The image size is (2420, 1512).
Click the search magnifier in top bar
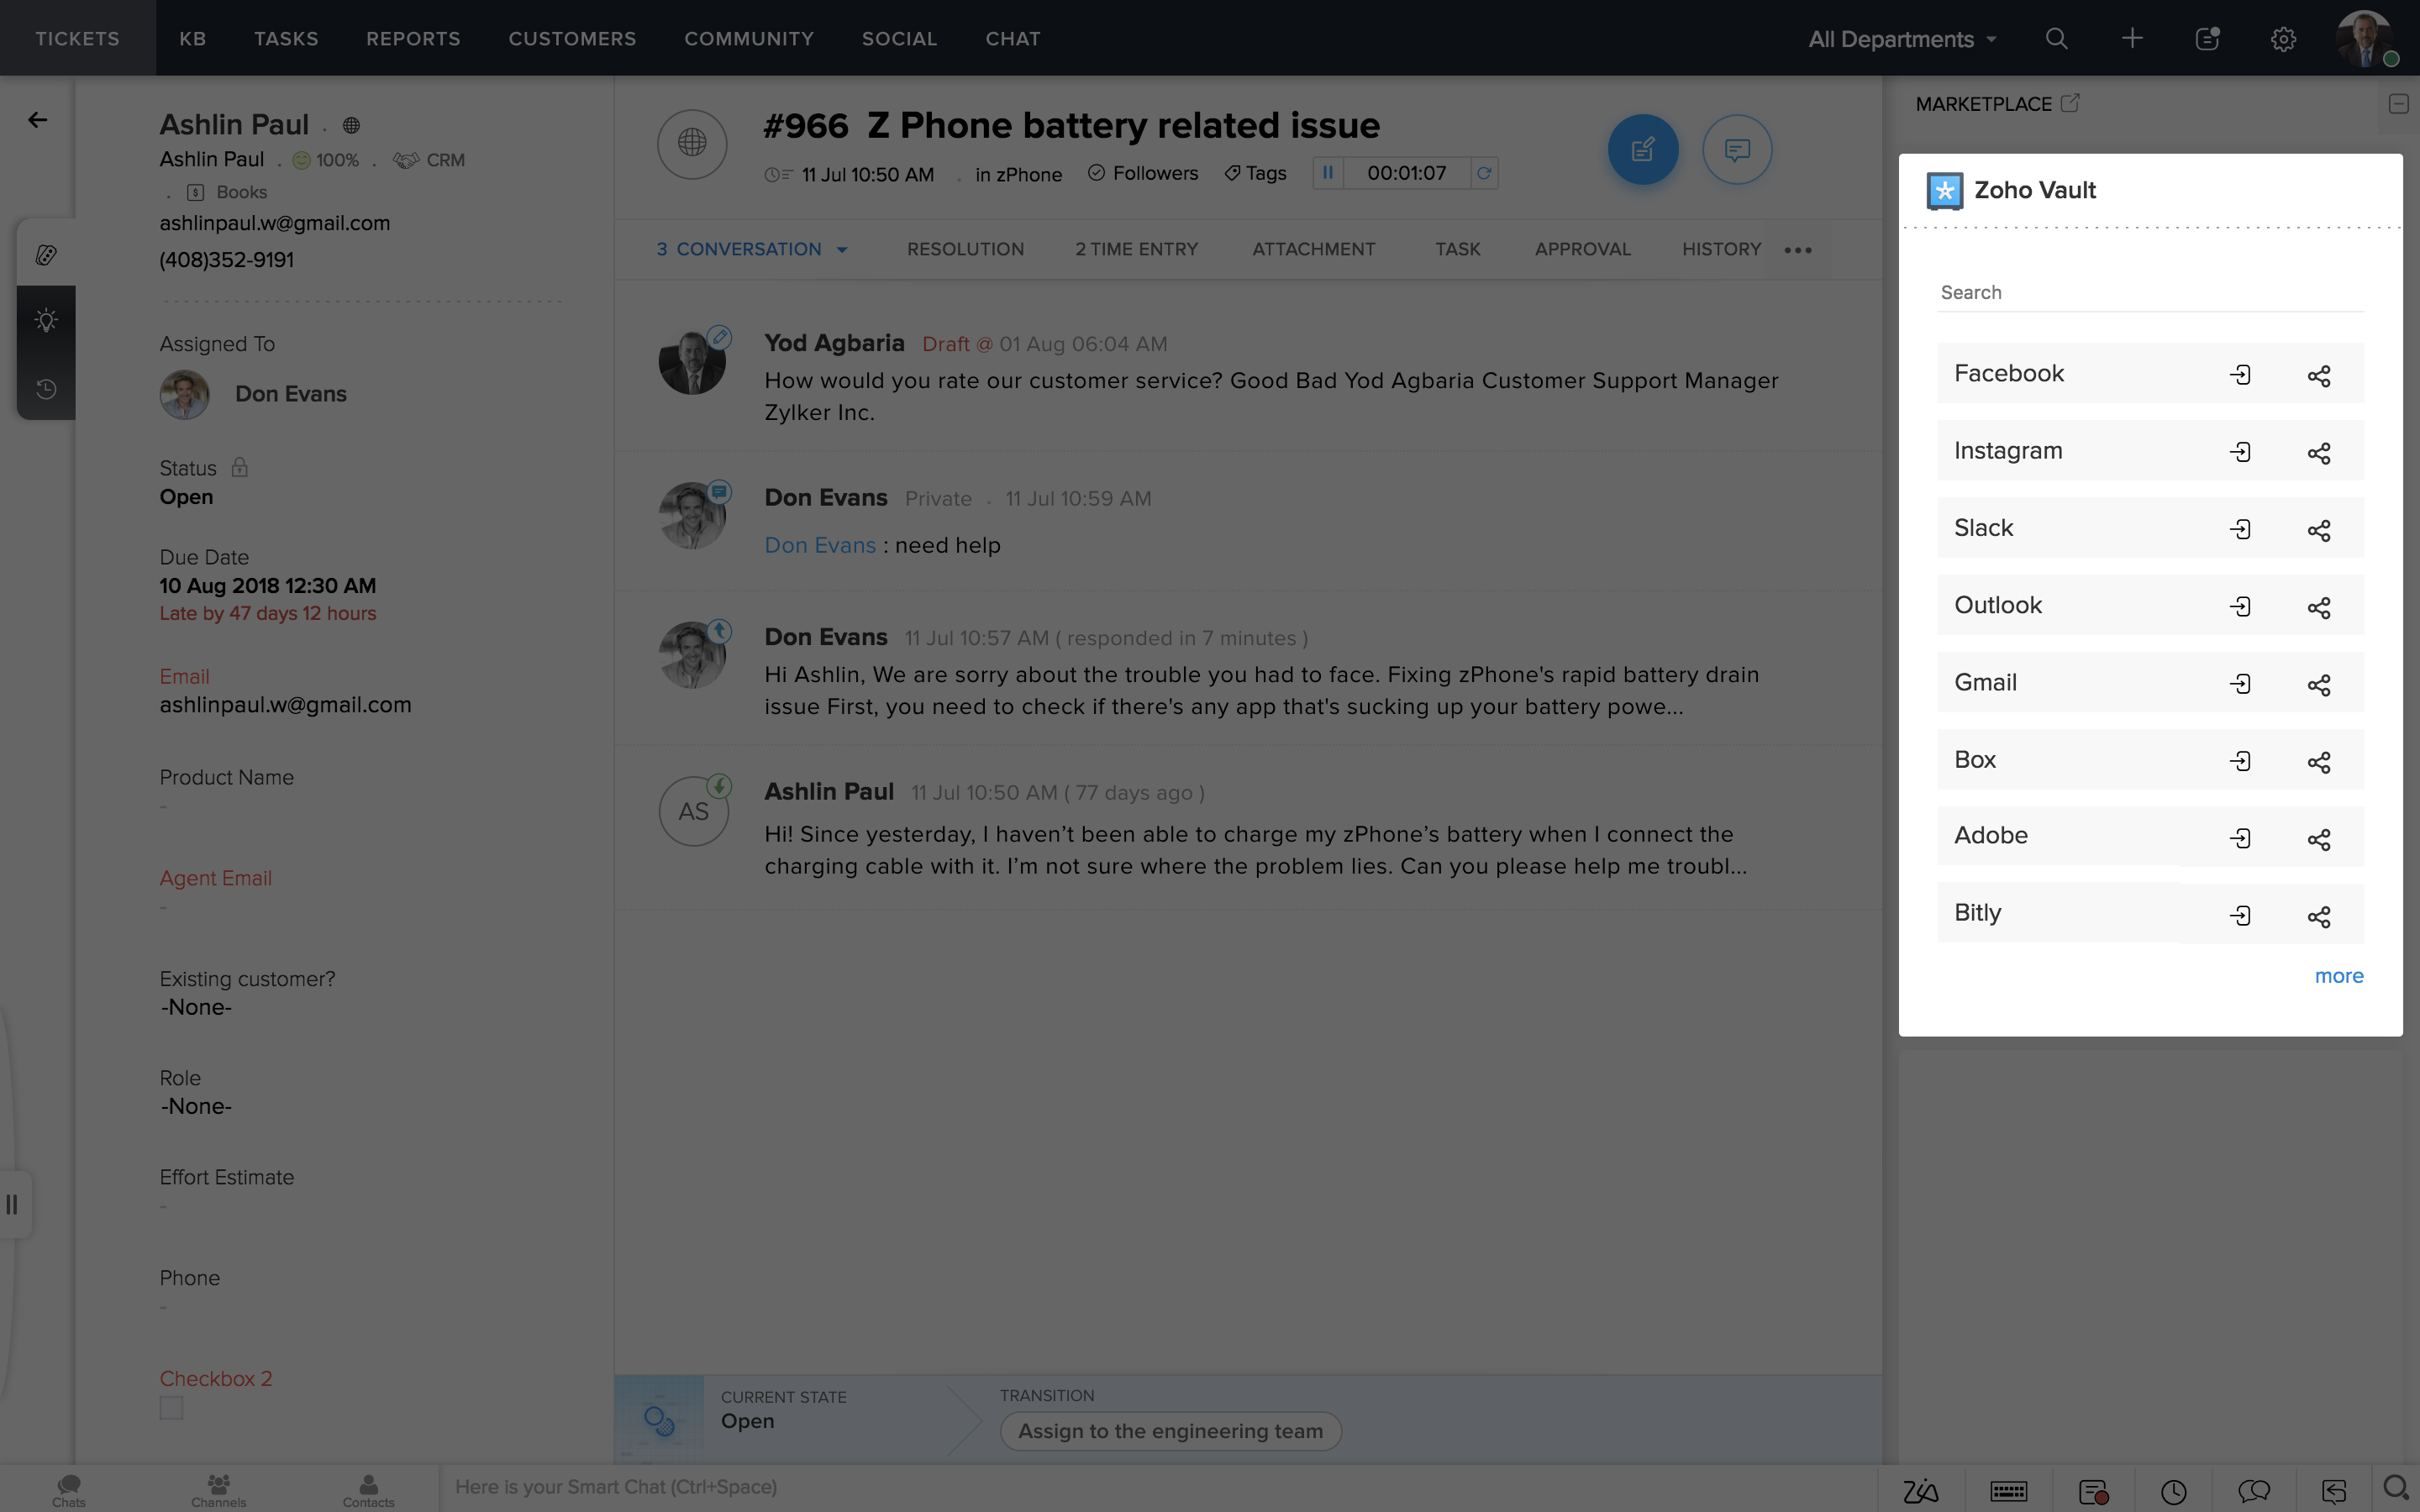pyautogui.click(x=2056, y=39)
